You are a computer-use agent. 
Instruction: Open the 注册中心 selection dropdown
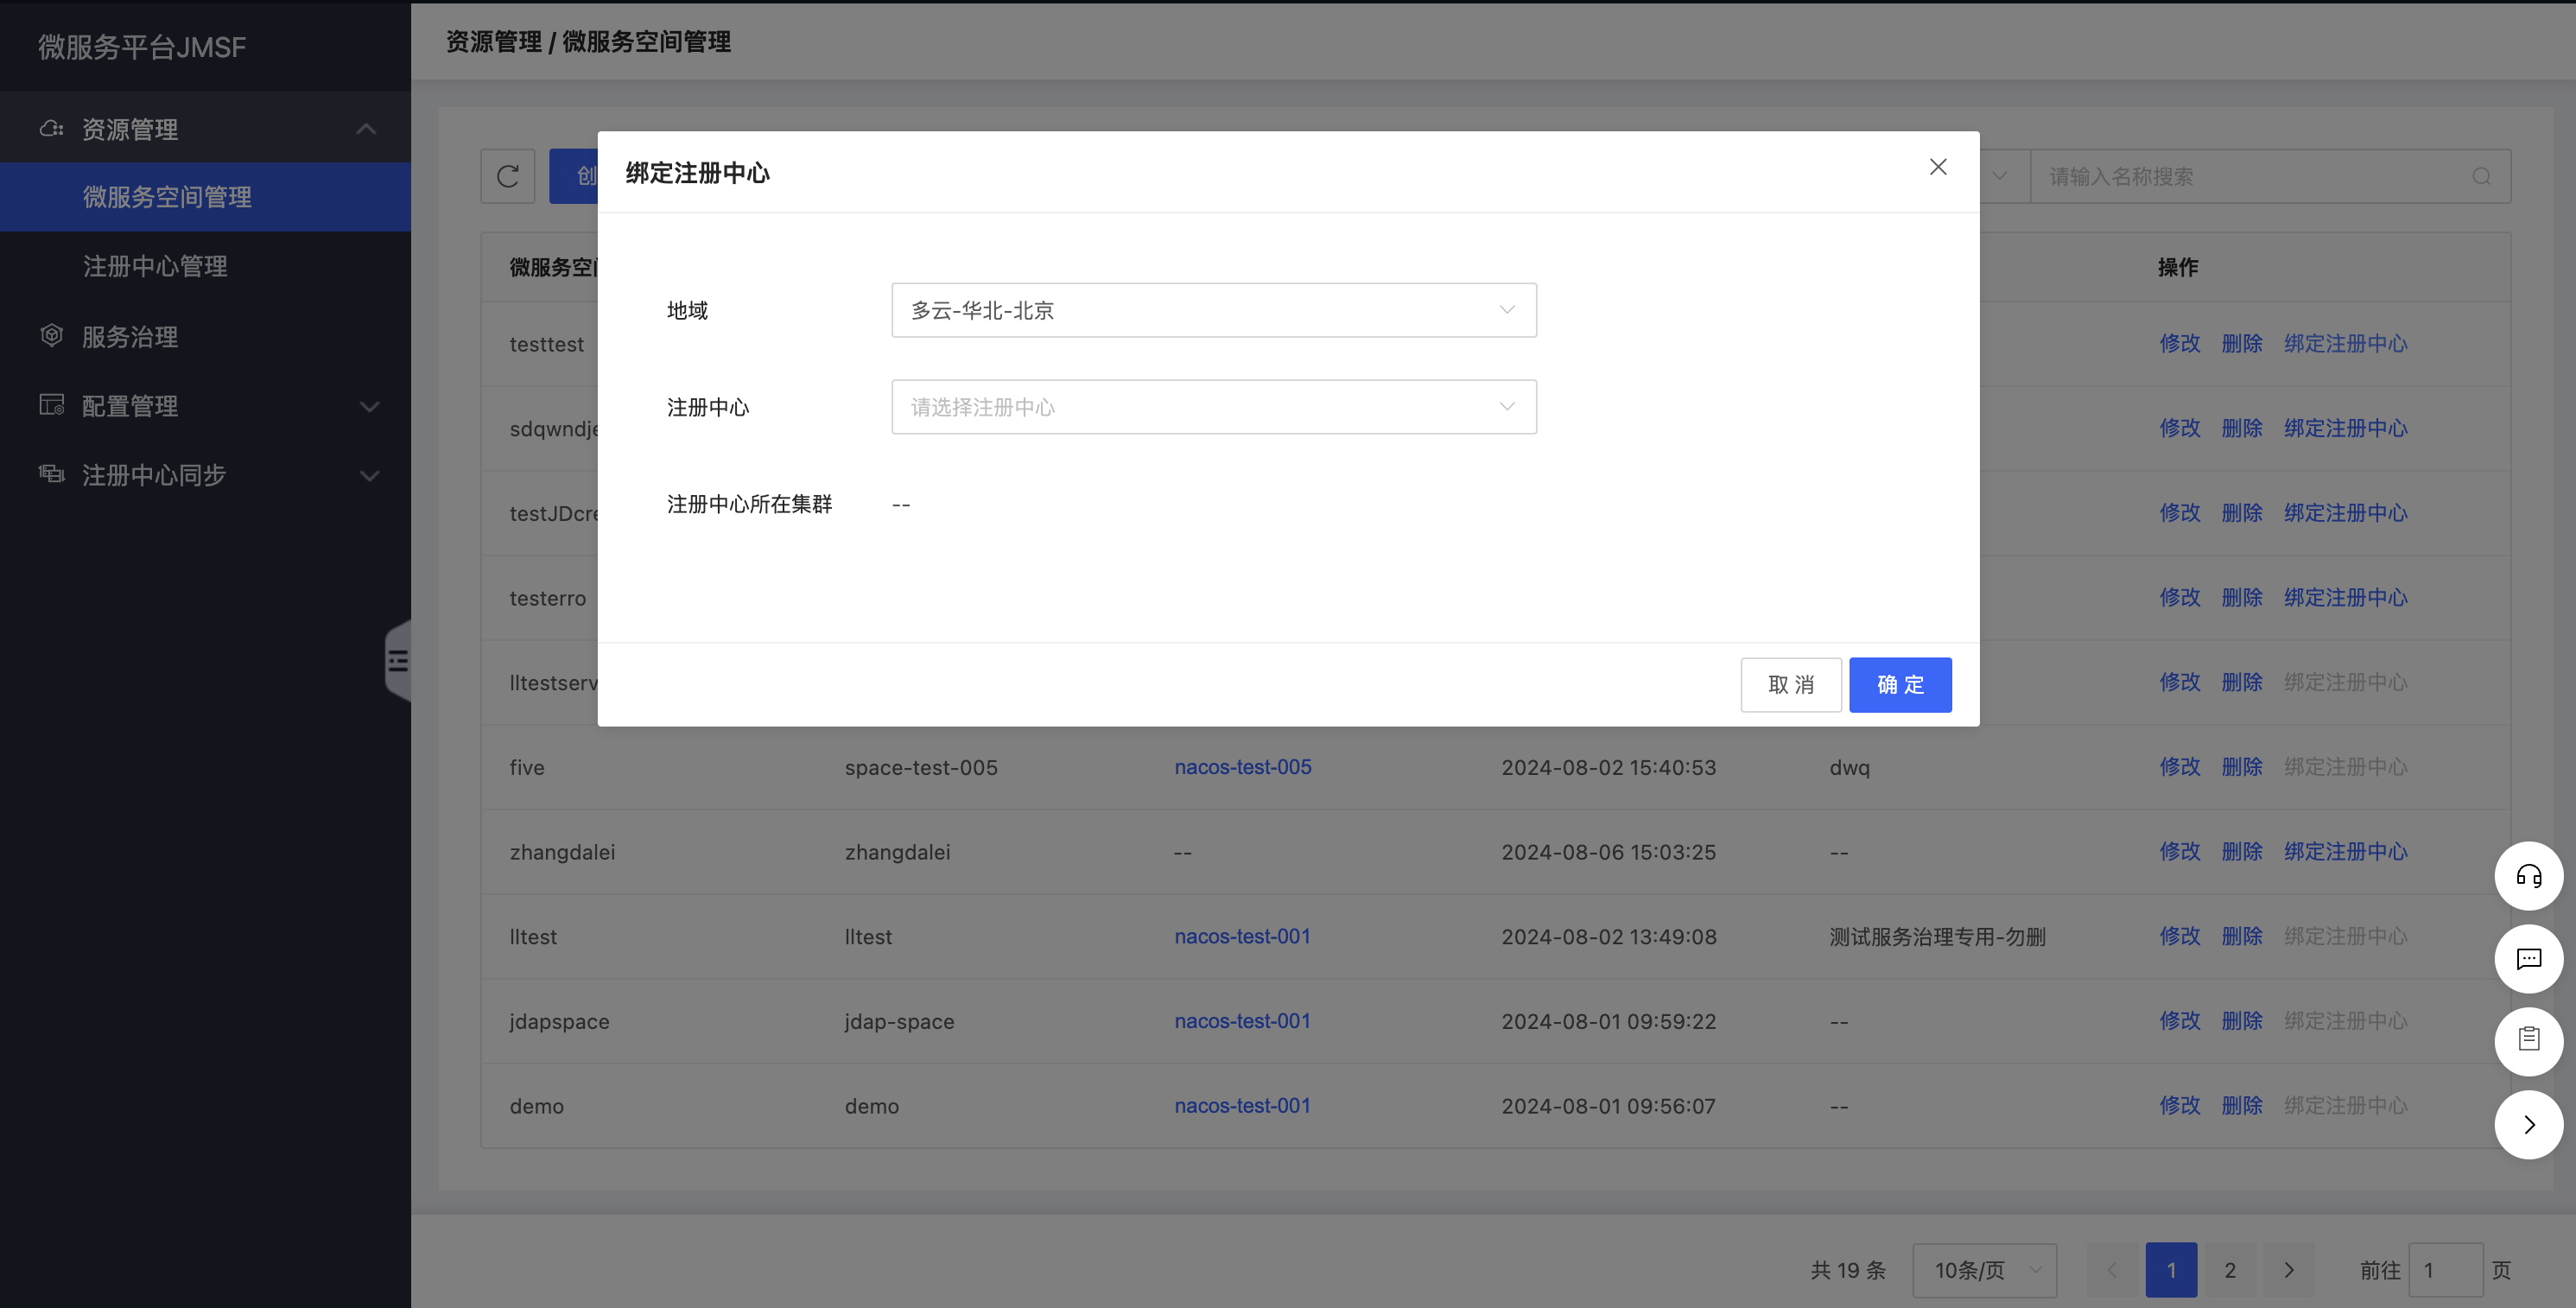point(1213,407)
